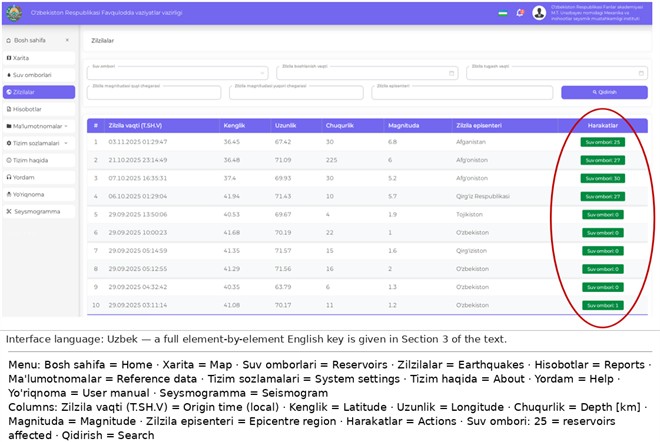660x442 pixels.
Task: Click 'Suv ombori: 0' in the 29.09.2025 10:00:23 row
Action: (x=602, y=233)
